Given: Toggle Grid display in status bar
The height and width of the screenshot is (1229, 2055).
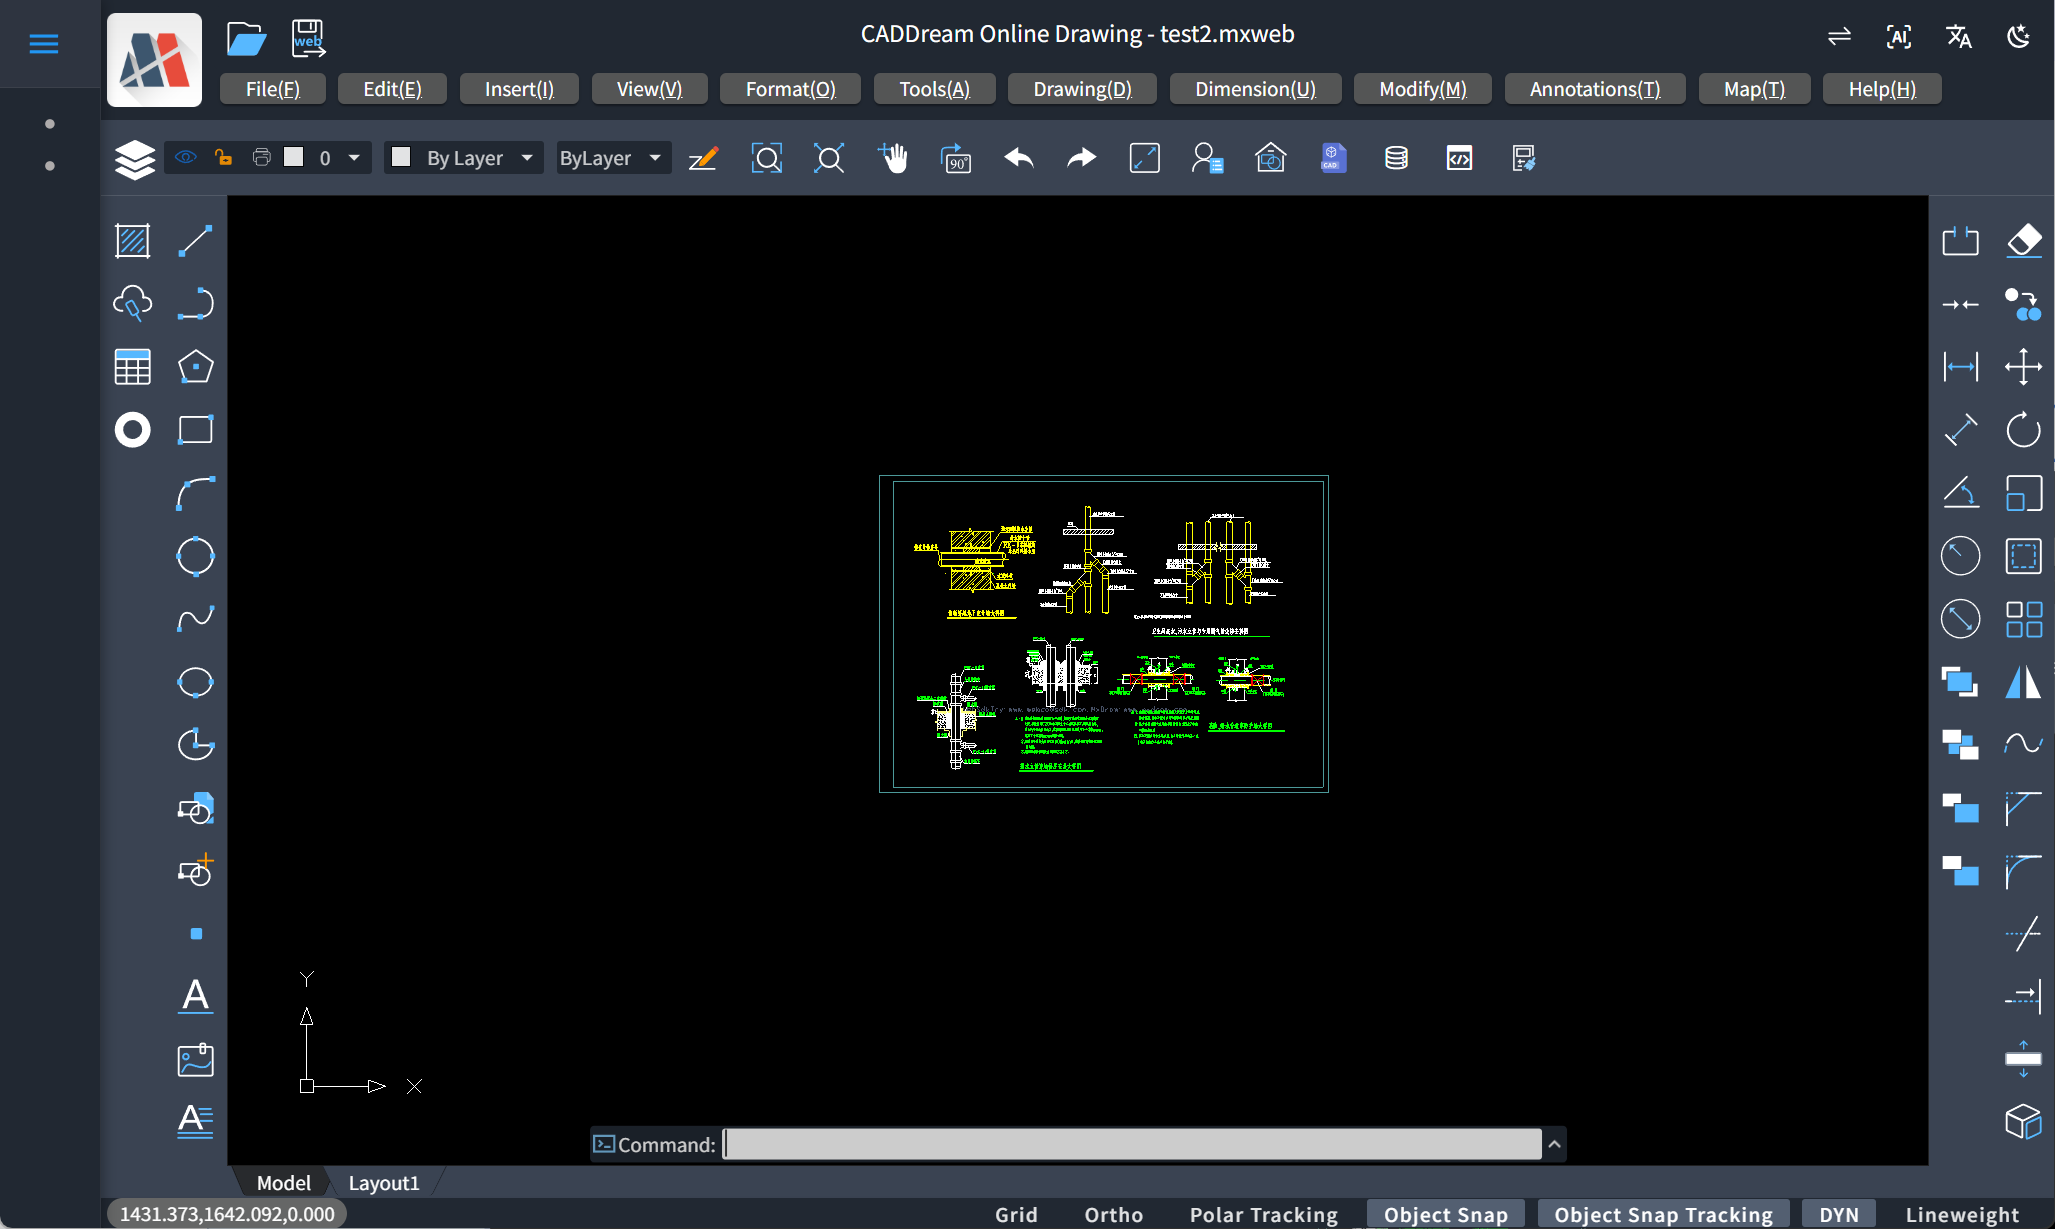Looking at the screenshot, I should tap(1016, 1214).
